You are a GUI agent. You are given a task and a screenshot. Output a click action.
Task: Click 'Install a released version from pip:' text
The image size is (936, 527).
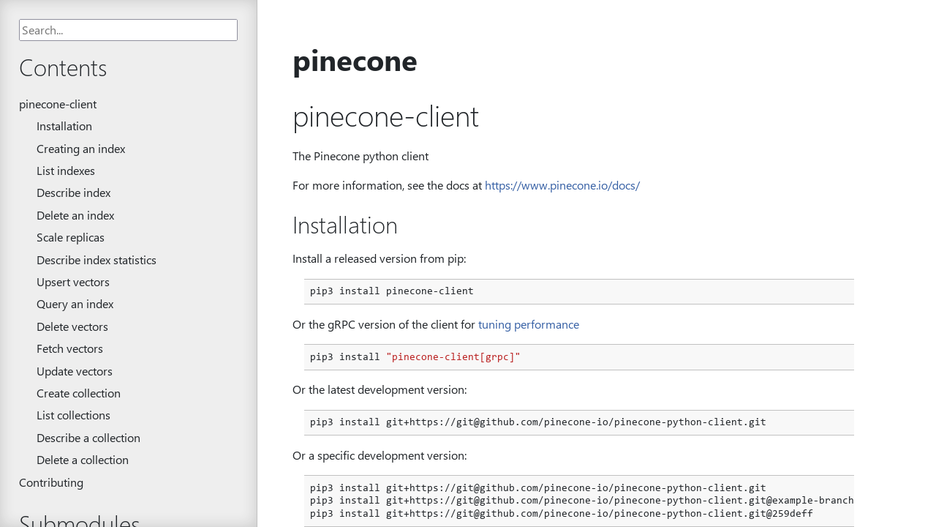tap(379, 259)
